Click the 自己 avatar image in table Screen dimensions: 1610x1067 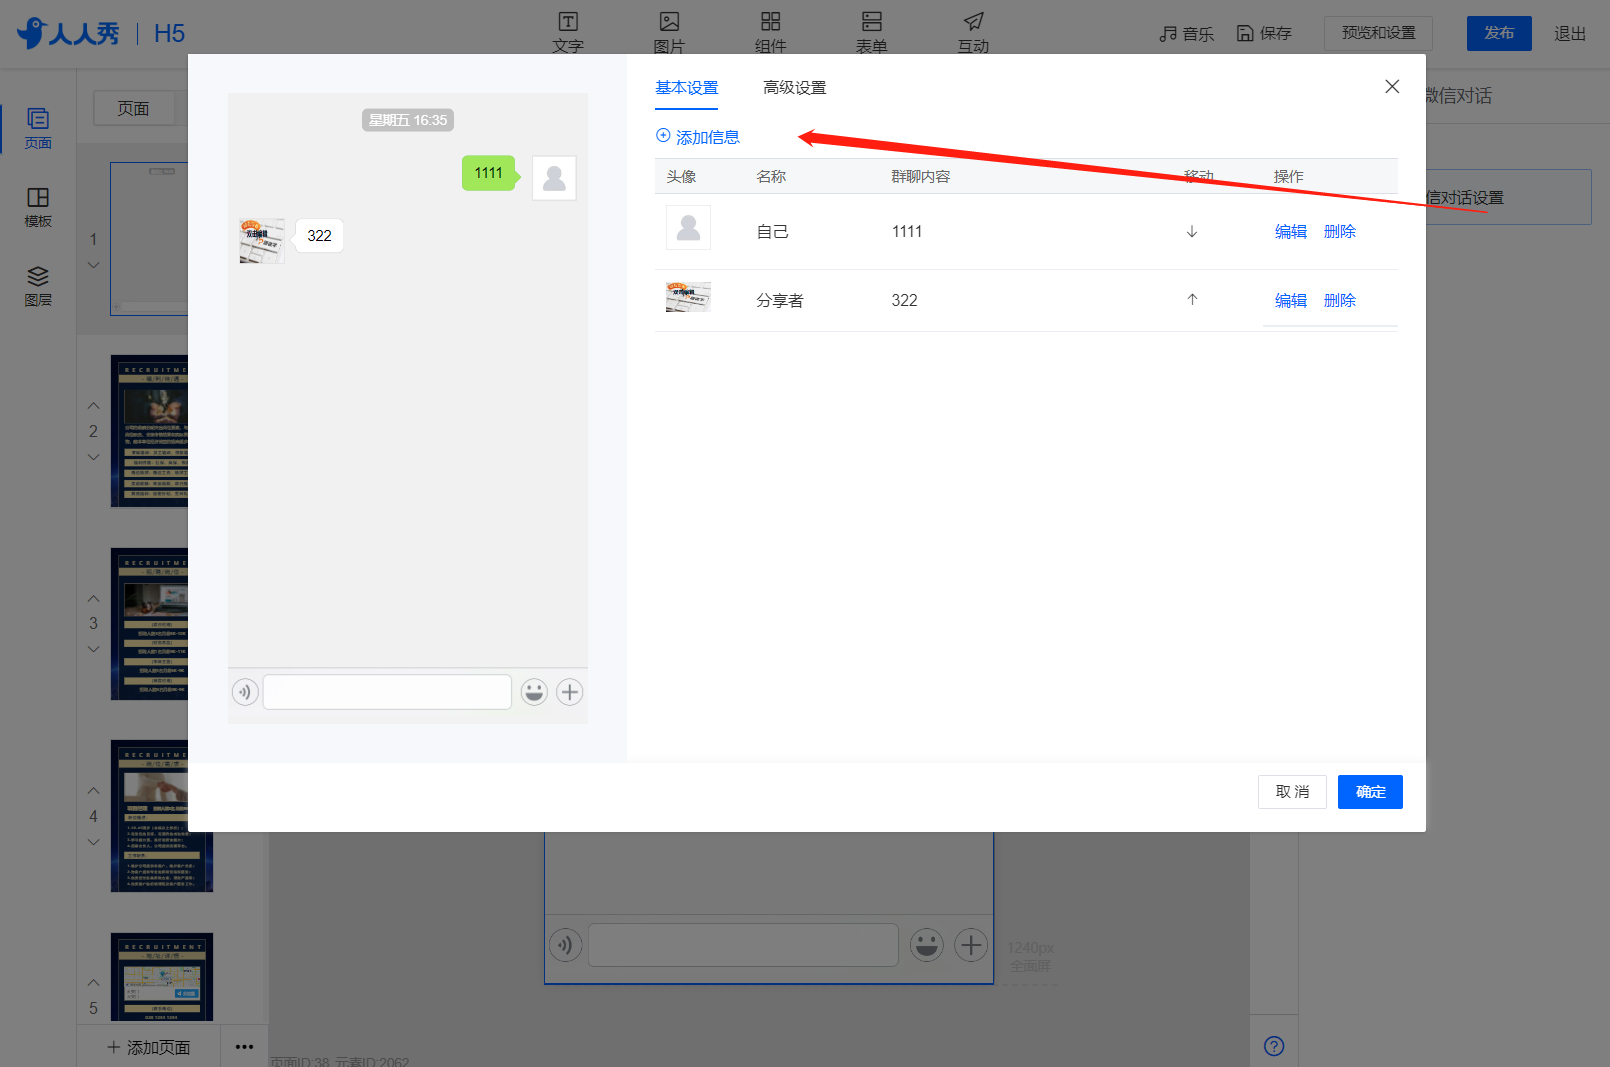tap(688, 228)
